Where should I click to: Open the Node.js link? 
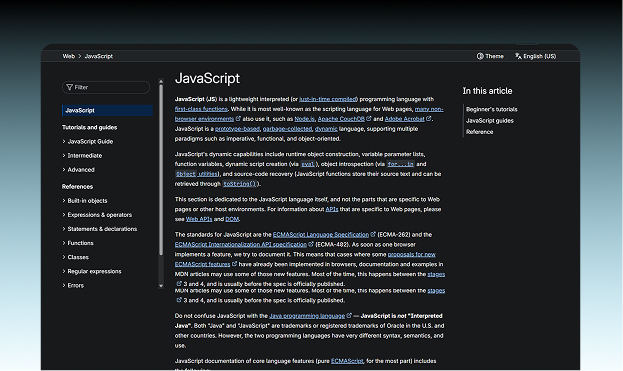[x=304, y=119]
